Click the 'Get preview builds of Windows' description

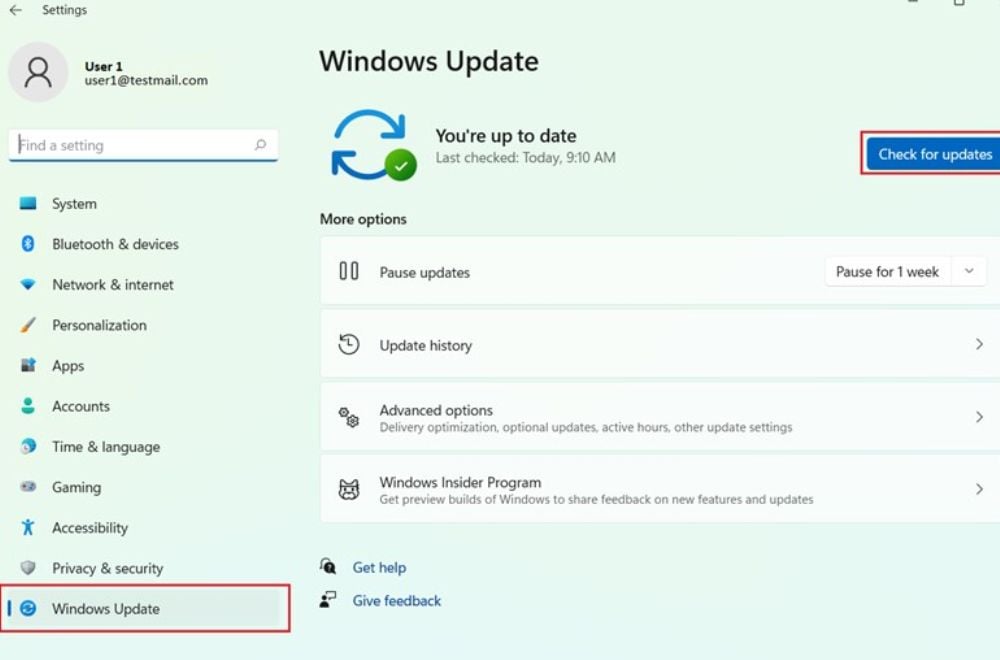pyautogui.click(x=596, y=499)
